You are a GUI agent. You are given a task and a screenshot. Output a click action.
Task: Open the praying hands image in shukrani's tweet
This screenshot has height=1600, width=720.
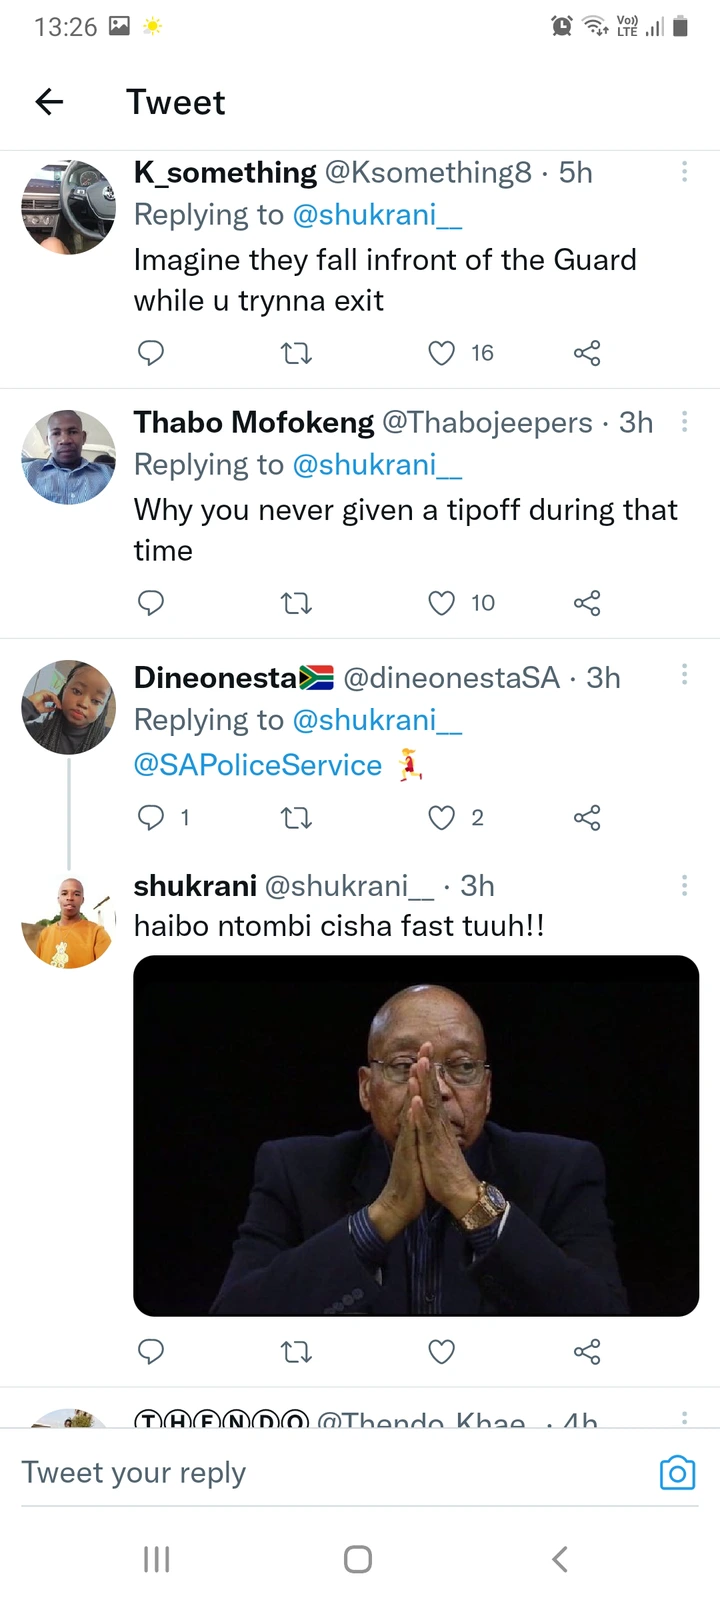click(416, 1136)
